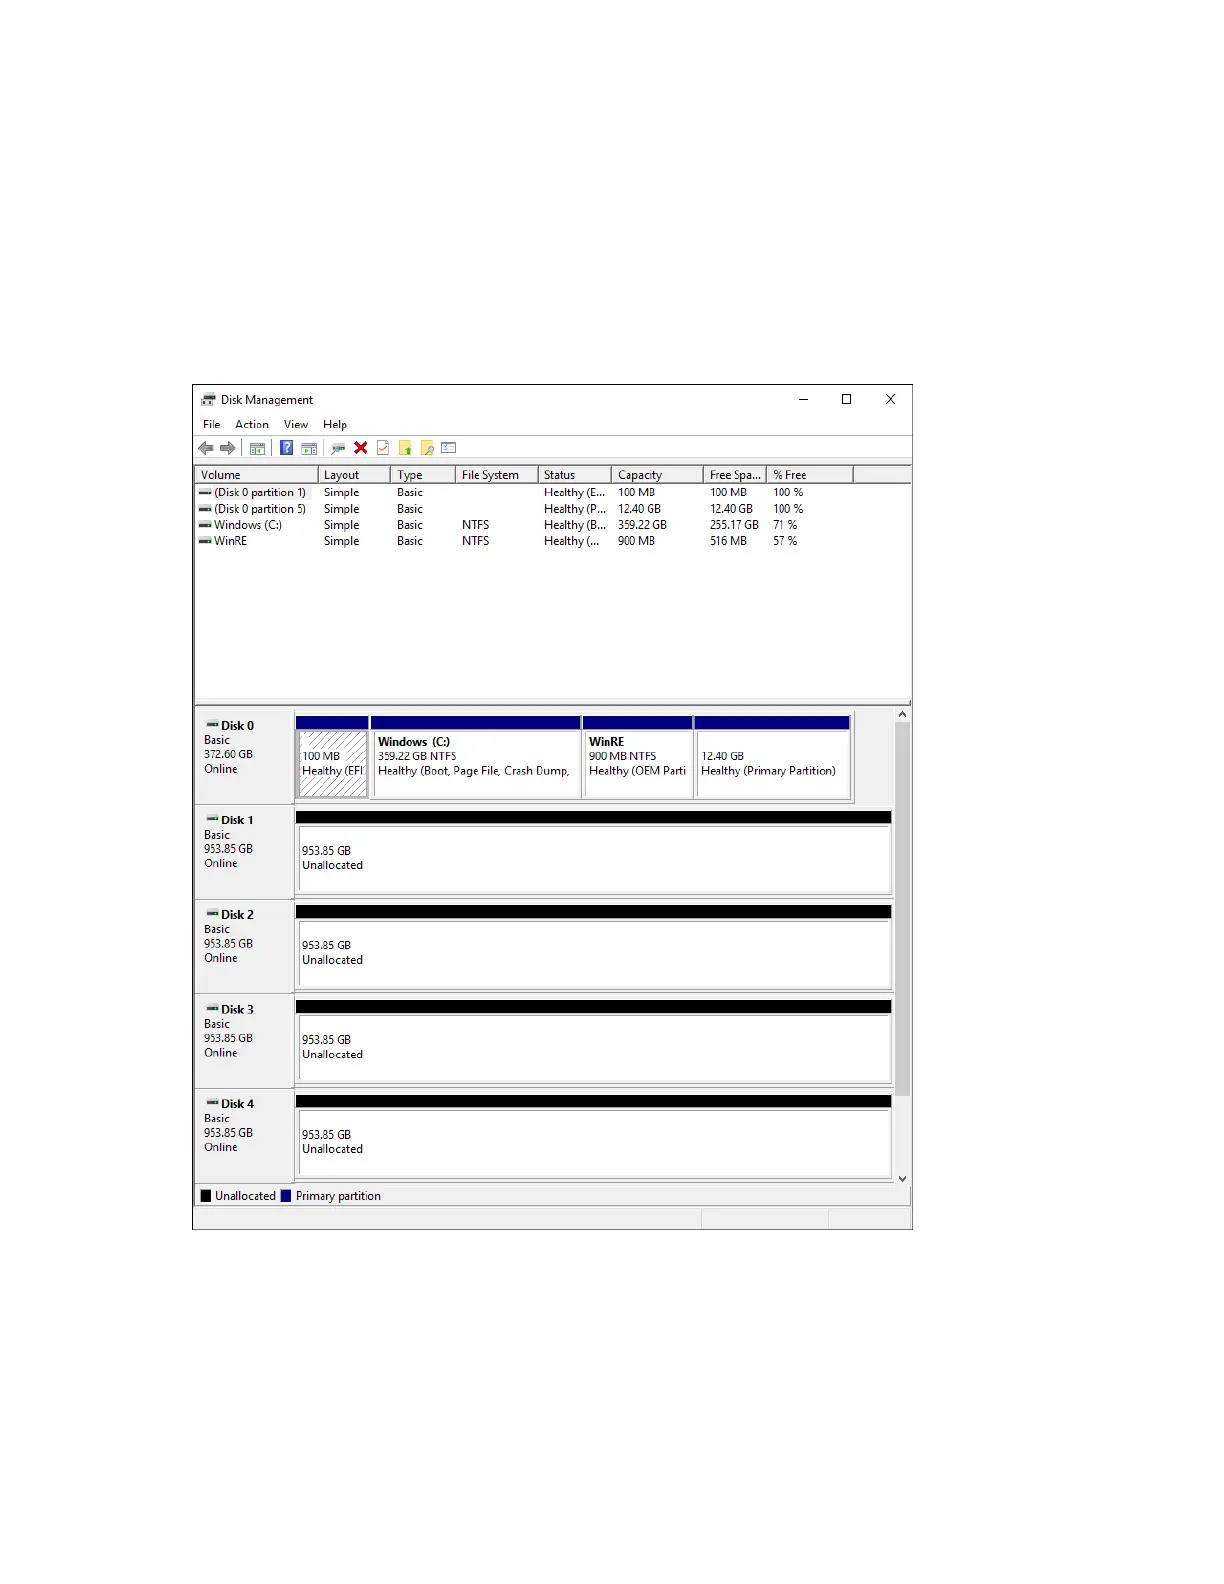Close the Disk Management window

890,399
